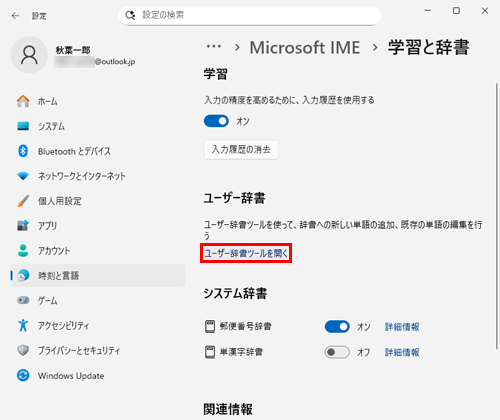Image resolution: width=500 pixels, height=420 pixels.
Task: Go to ネットワークとインターネット
Action: tap(98, 176)
